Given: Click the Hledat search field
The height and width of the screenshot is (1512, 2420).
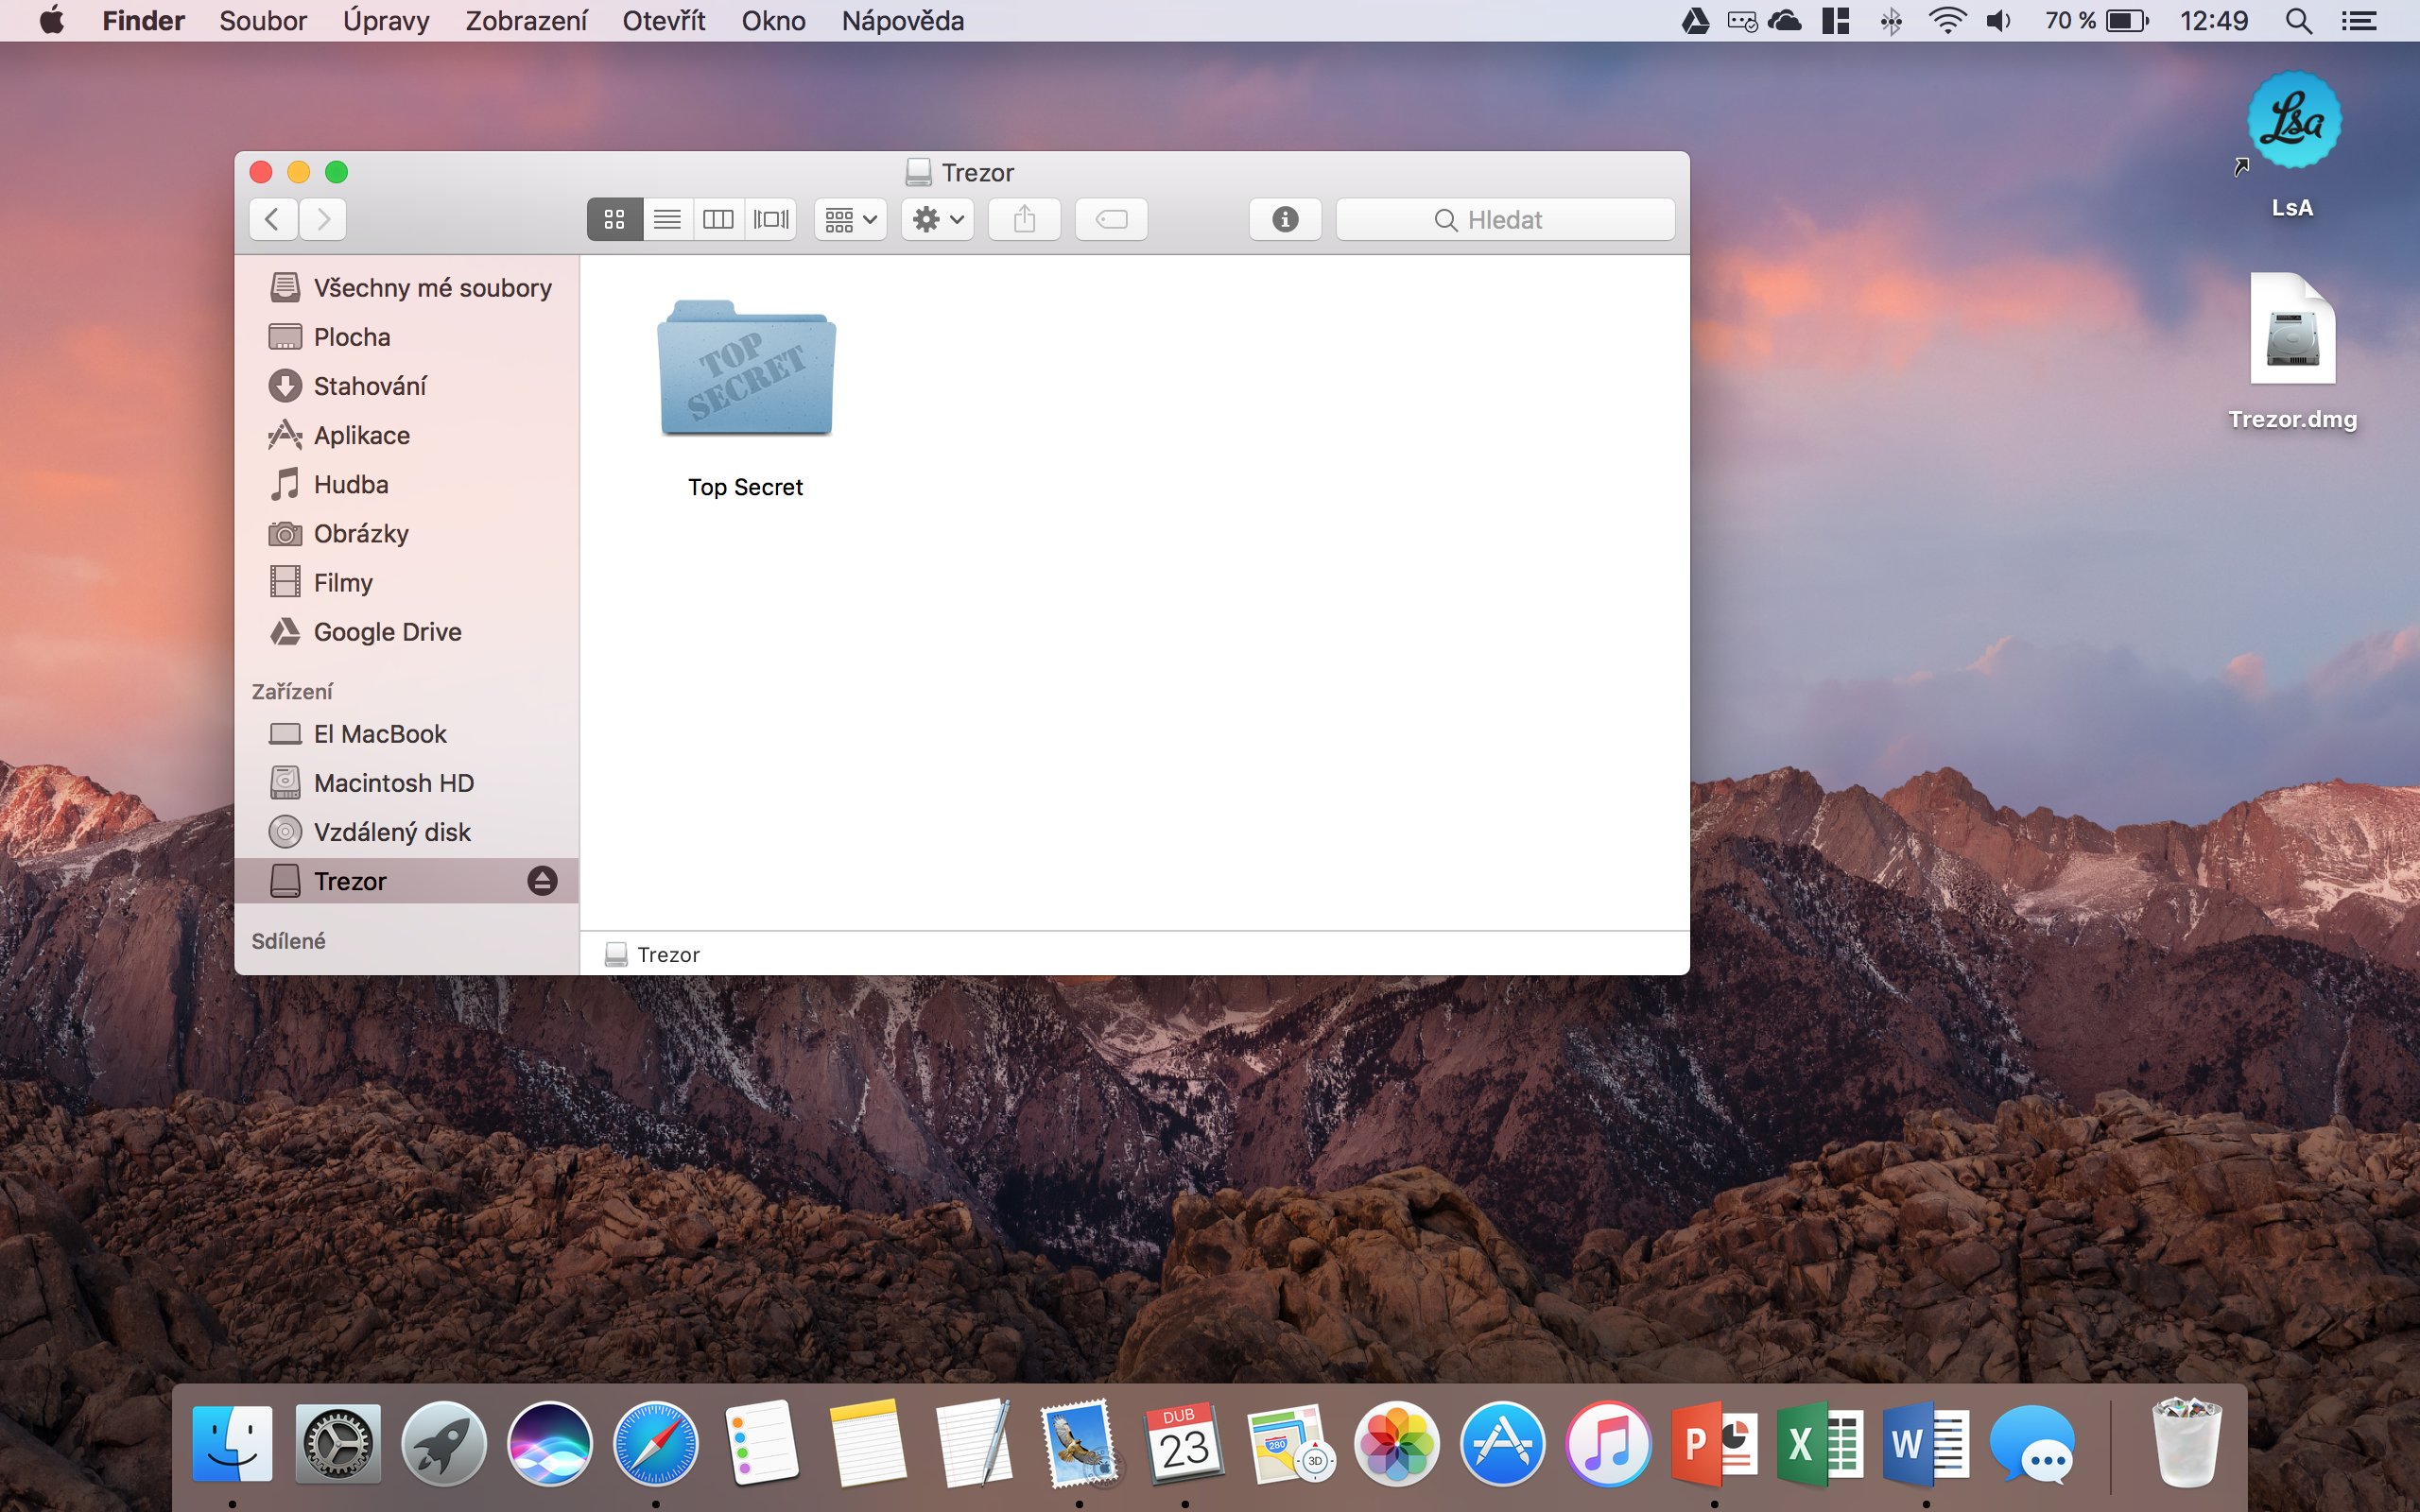Looking at the screenshot, I should coord(1505,219).
